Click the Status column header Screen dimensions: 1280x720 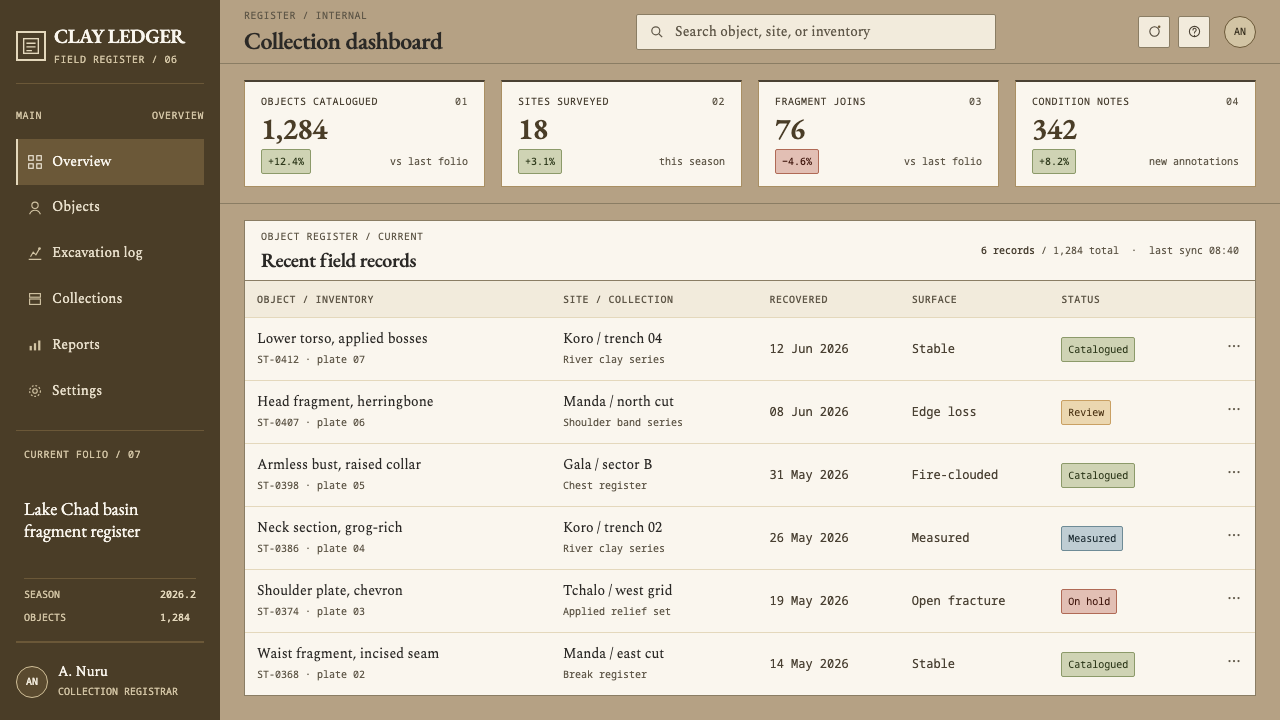tap(1080, 300)
